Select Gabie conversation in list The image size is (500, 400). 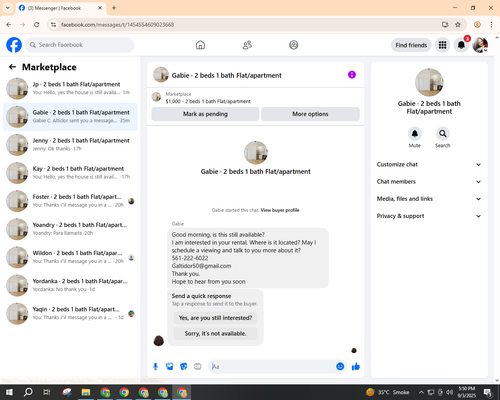pyautogui.click(x=70, y=117)
